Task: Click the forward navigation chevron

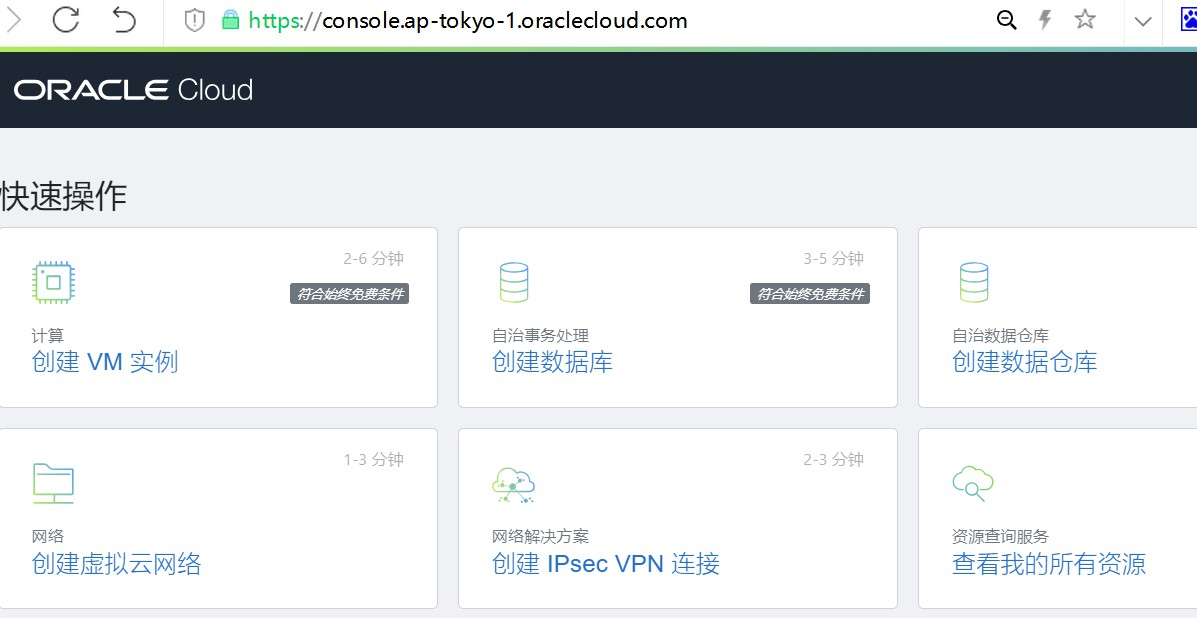Action: (x=13, y=20)
